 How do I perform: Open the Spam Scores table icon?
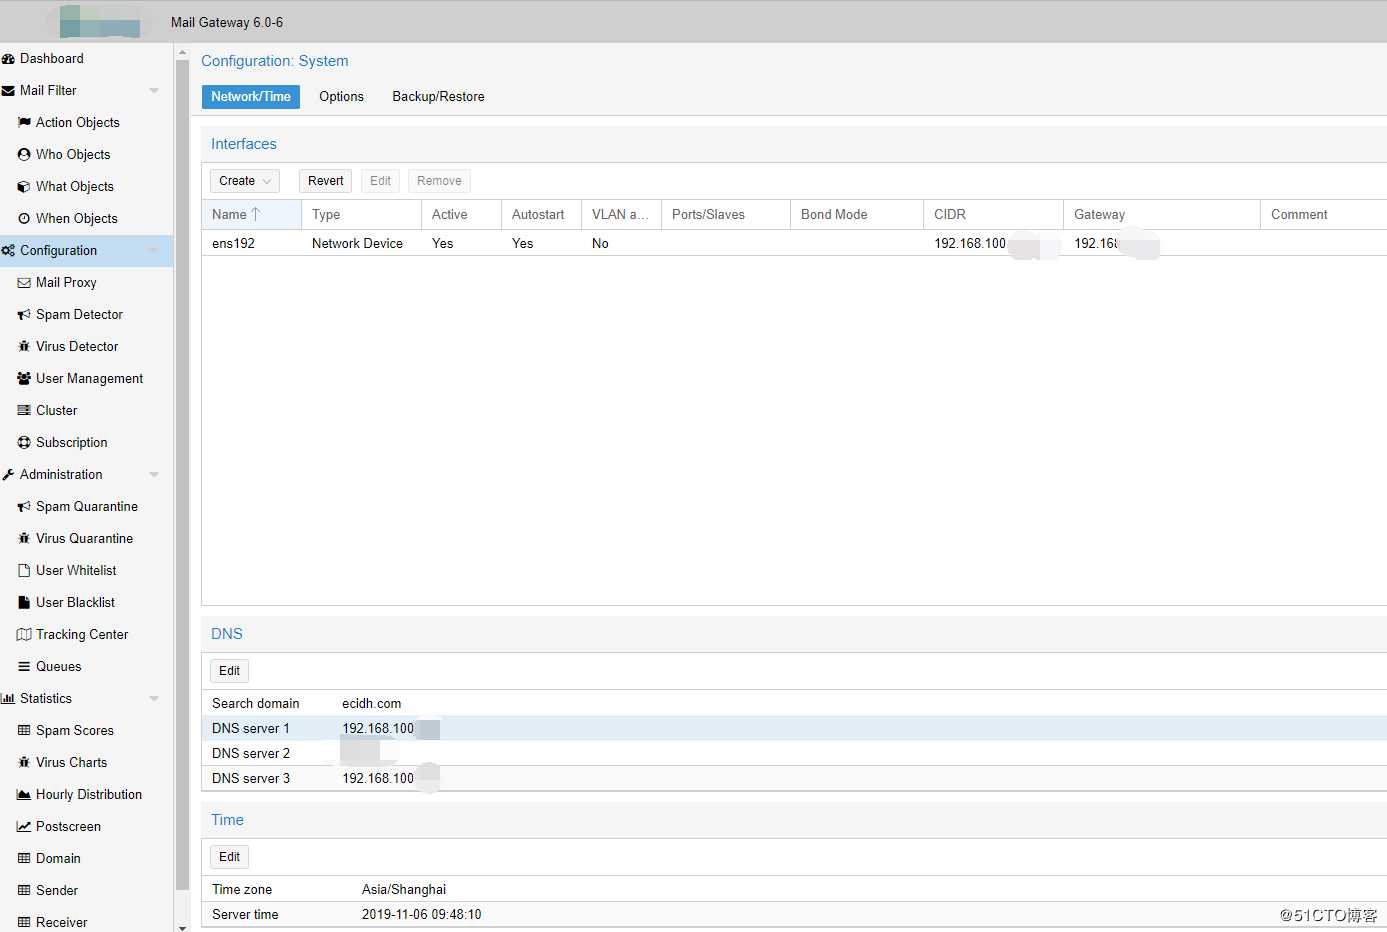pyautogui.click(x=24, y=731)
